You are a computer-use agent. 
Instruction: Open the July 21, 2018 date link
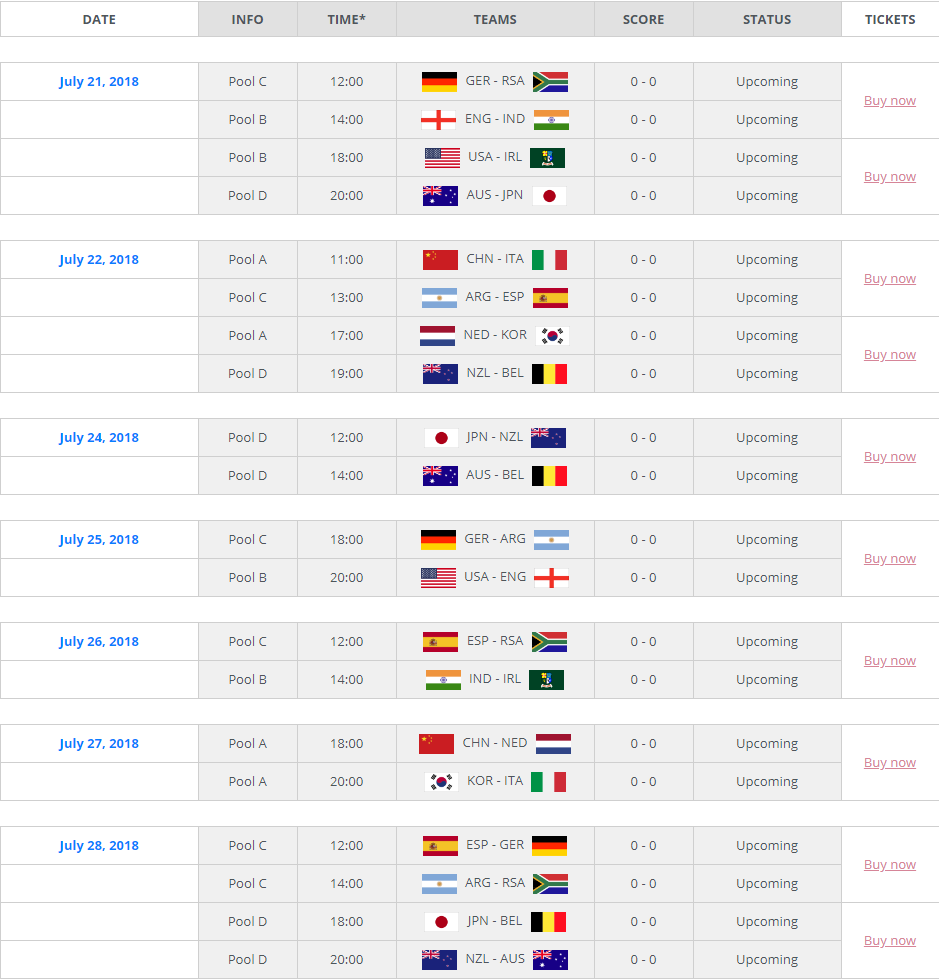pos(99,81)
